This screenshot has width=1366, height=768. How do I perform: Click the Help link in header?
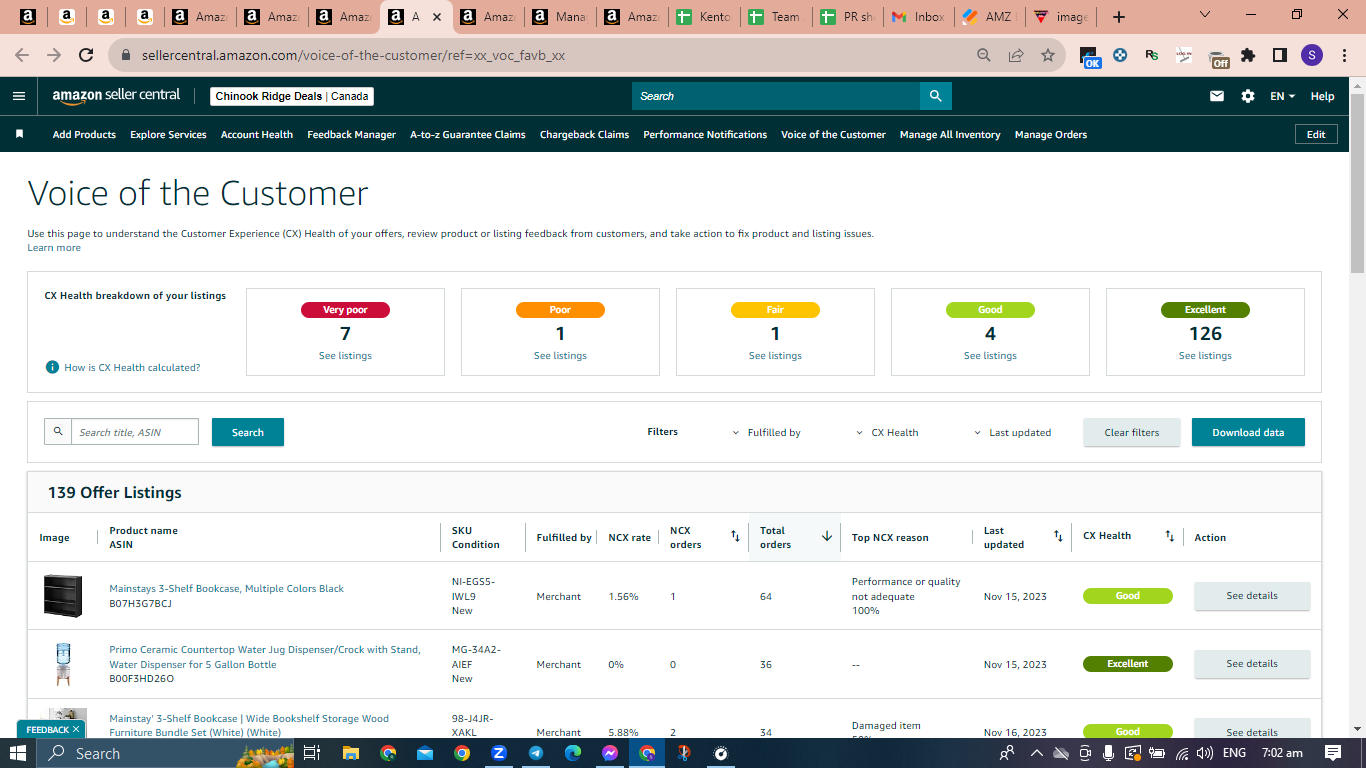(1322, 96)
